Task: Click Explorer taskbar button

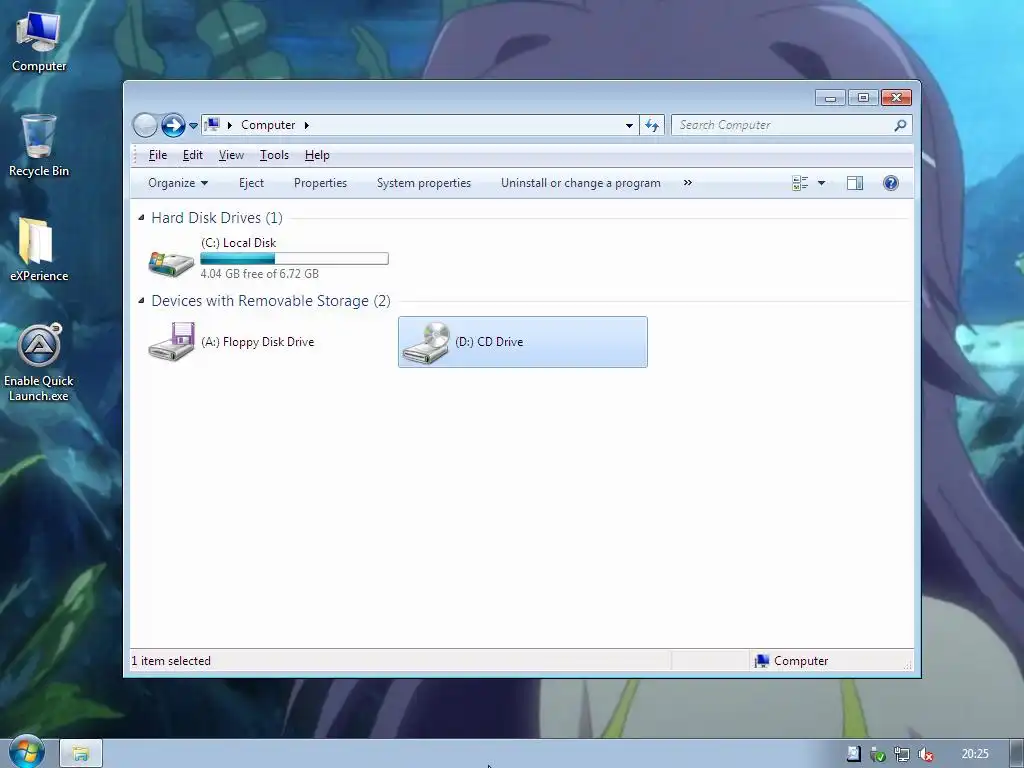Action: (x=81, y=754)
